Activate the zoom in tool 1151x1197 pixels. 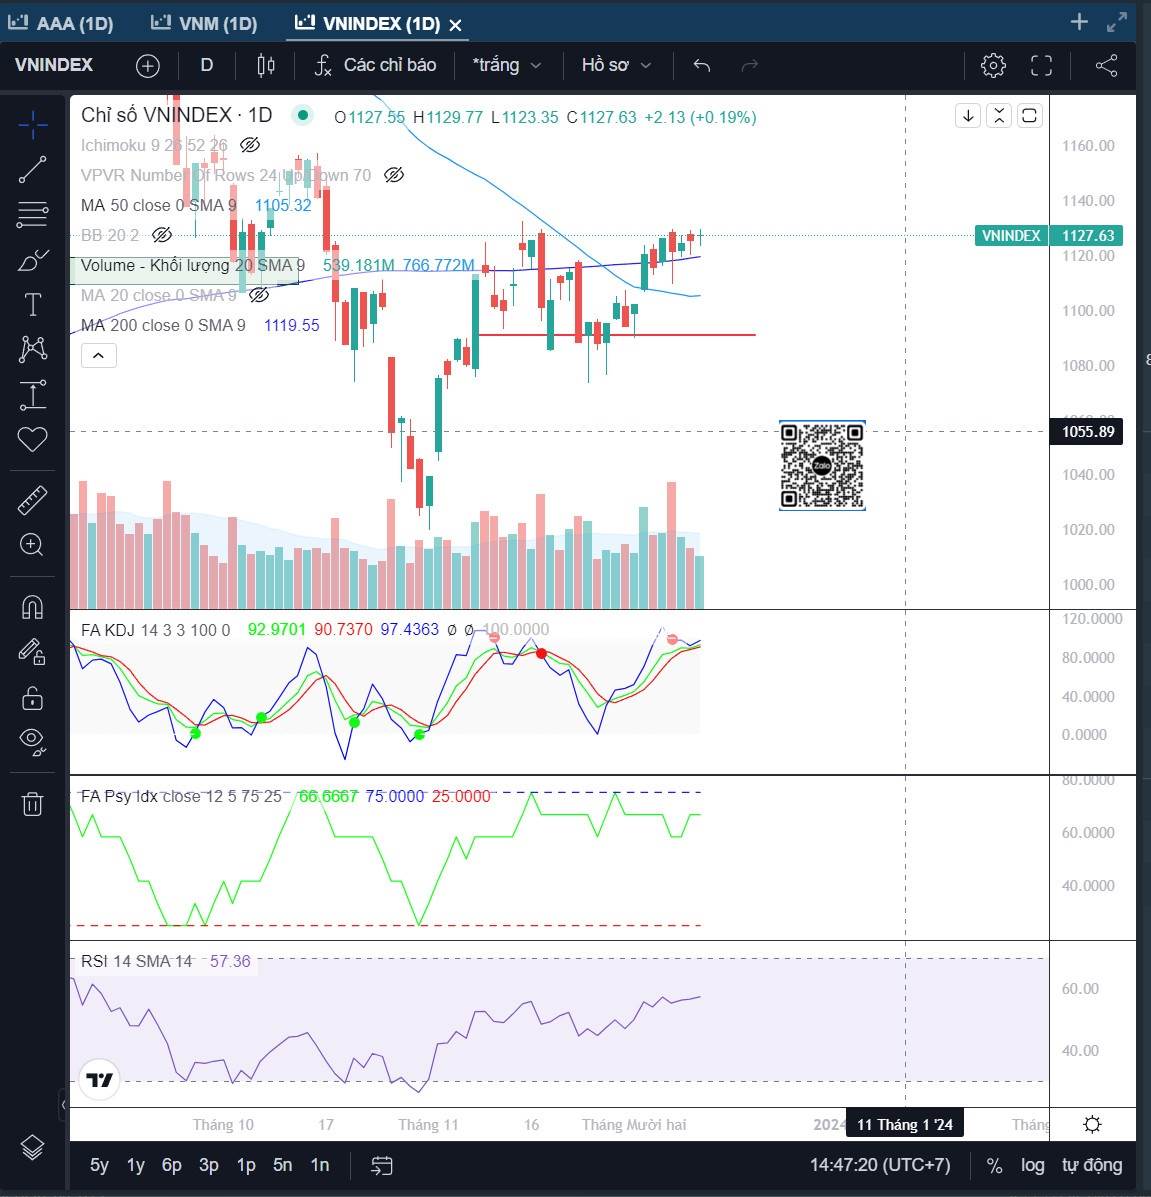click(32, 545)
